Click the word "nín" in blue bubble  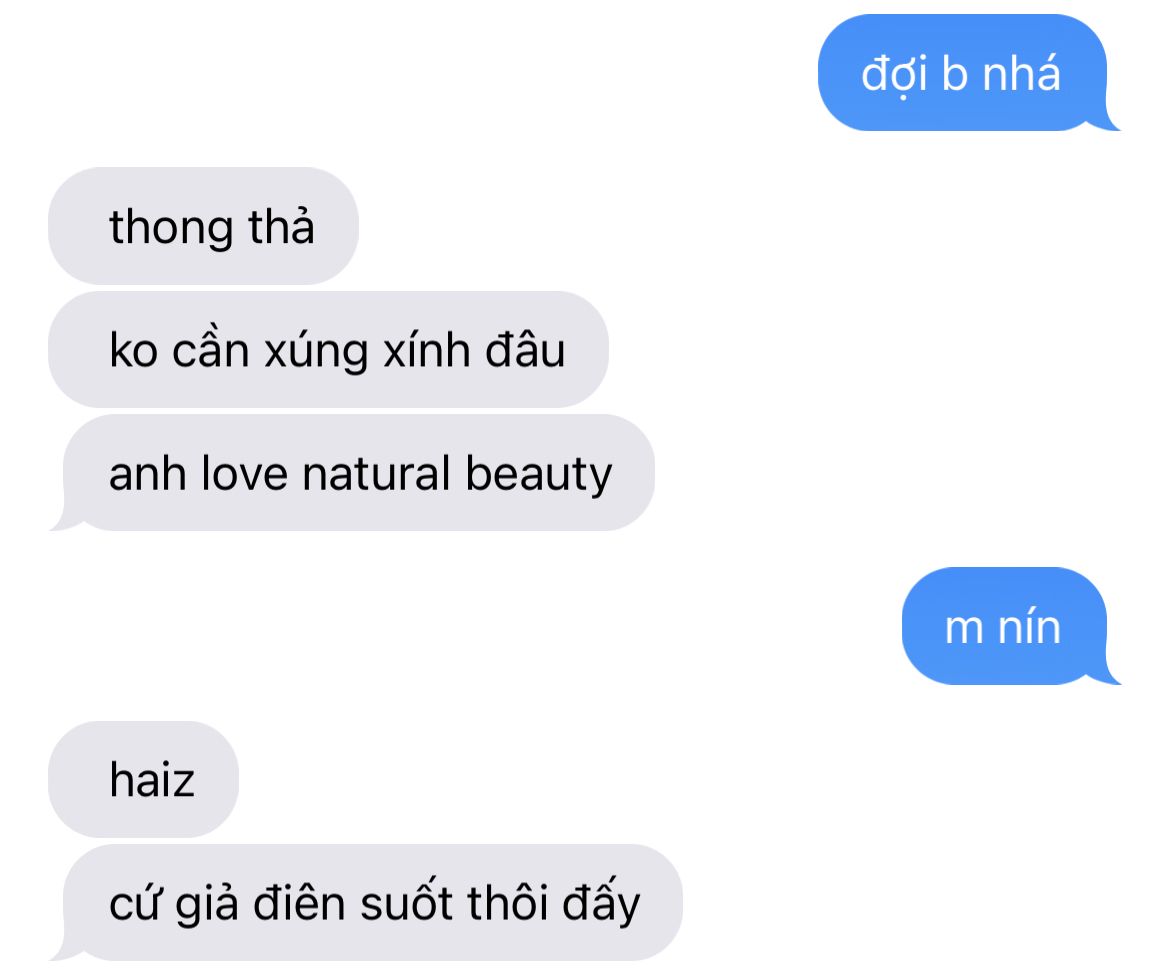pos(1030,626)
